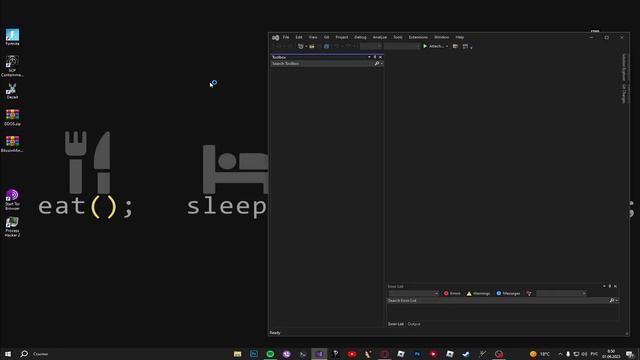Click the Error List search magnifier icon
Viewport: 640px width, 360px height.
[x=611, y=300]
